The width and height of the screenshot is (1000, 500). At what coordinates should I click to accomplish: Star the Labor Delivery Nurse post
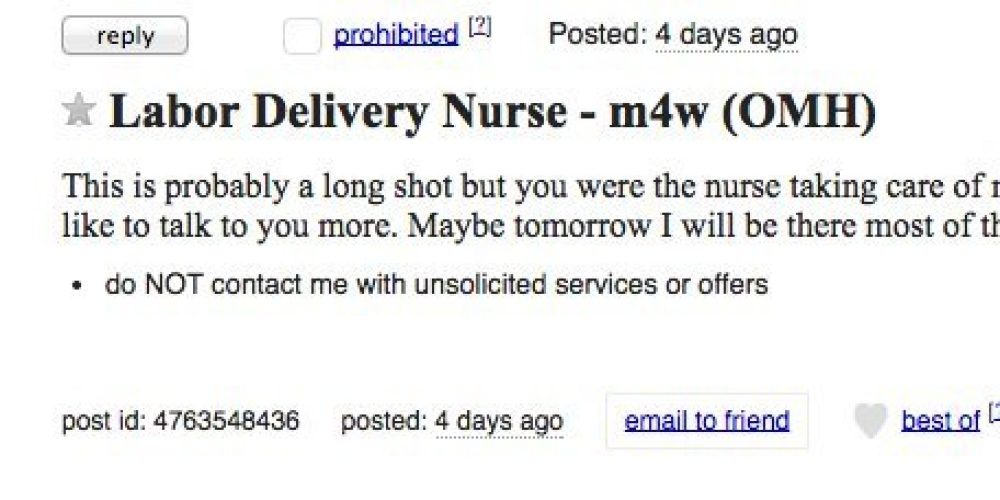click(79, 110)
